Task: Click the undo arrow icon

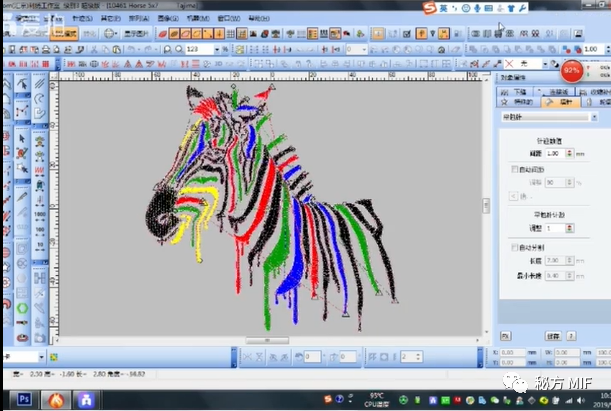Action: 132,49
